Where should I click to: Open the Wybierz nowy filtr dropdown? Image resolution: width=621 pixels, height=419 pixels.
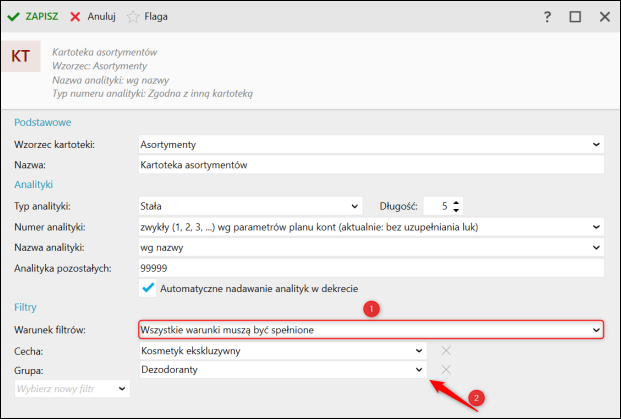pos(122,389)
